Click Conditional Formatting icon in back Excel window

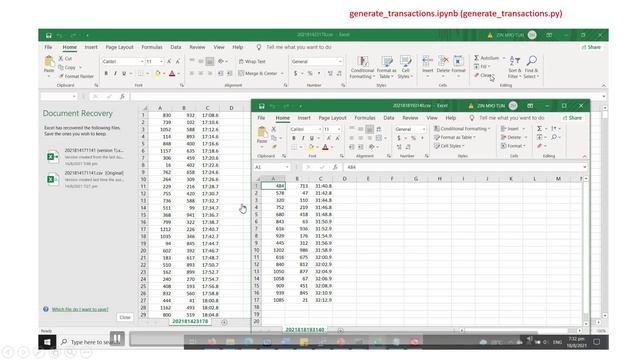tap(362, 67)
